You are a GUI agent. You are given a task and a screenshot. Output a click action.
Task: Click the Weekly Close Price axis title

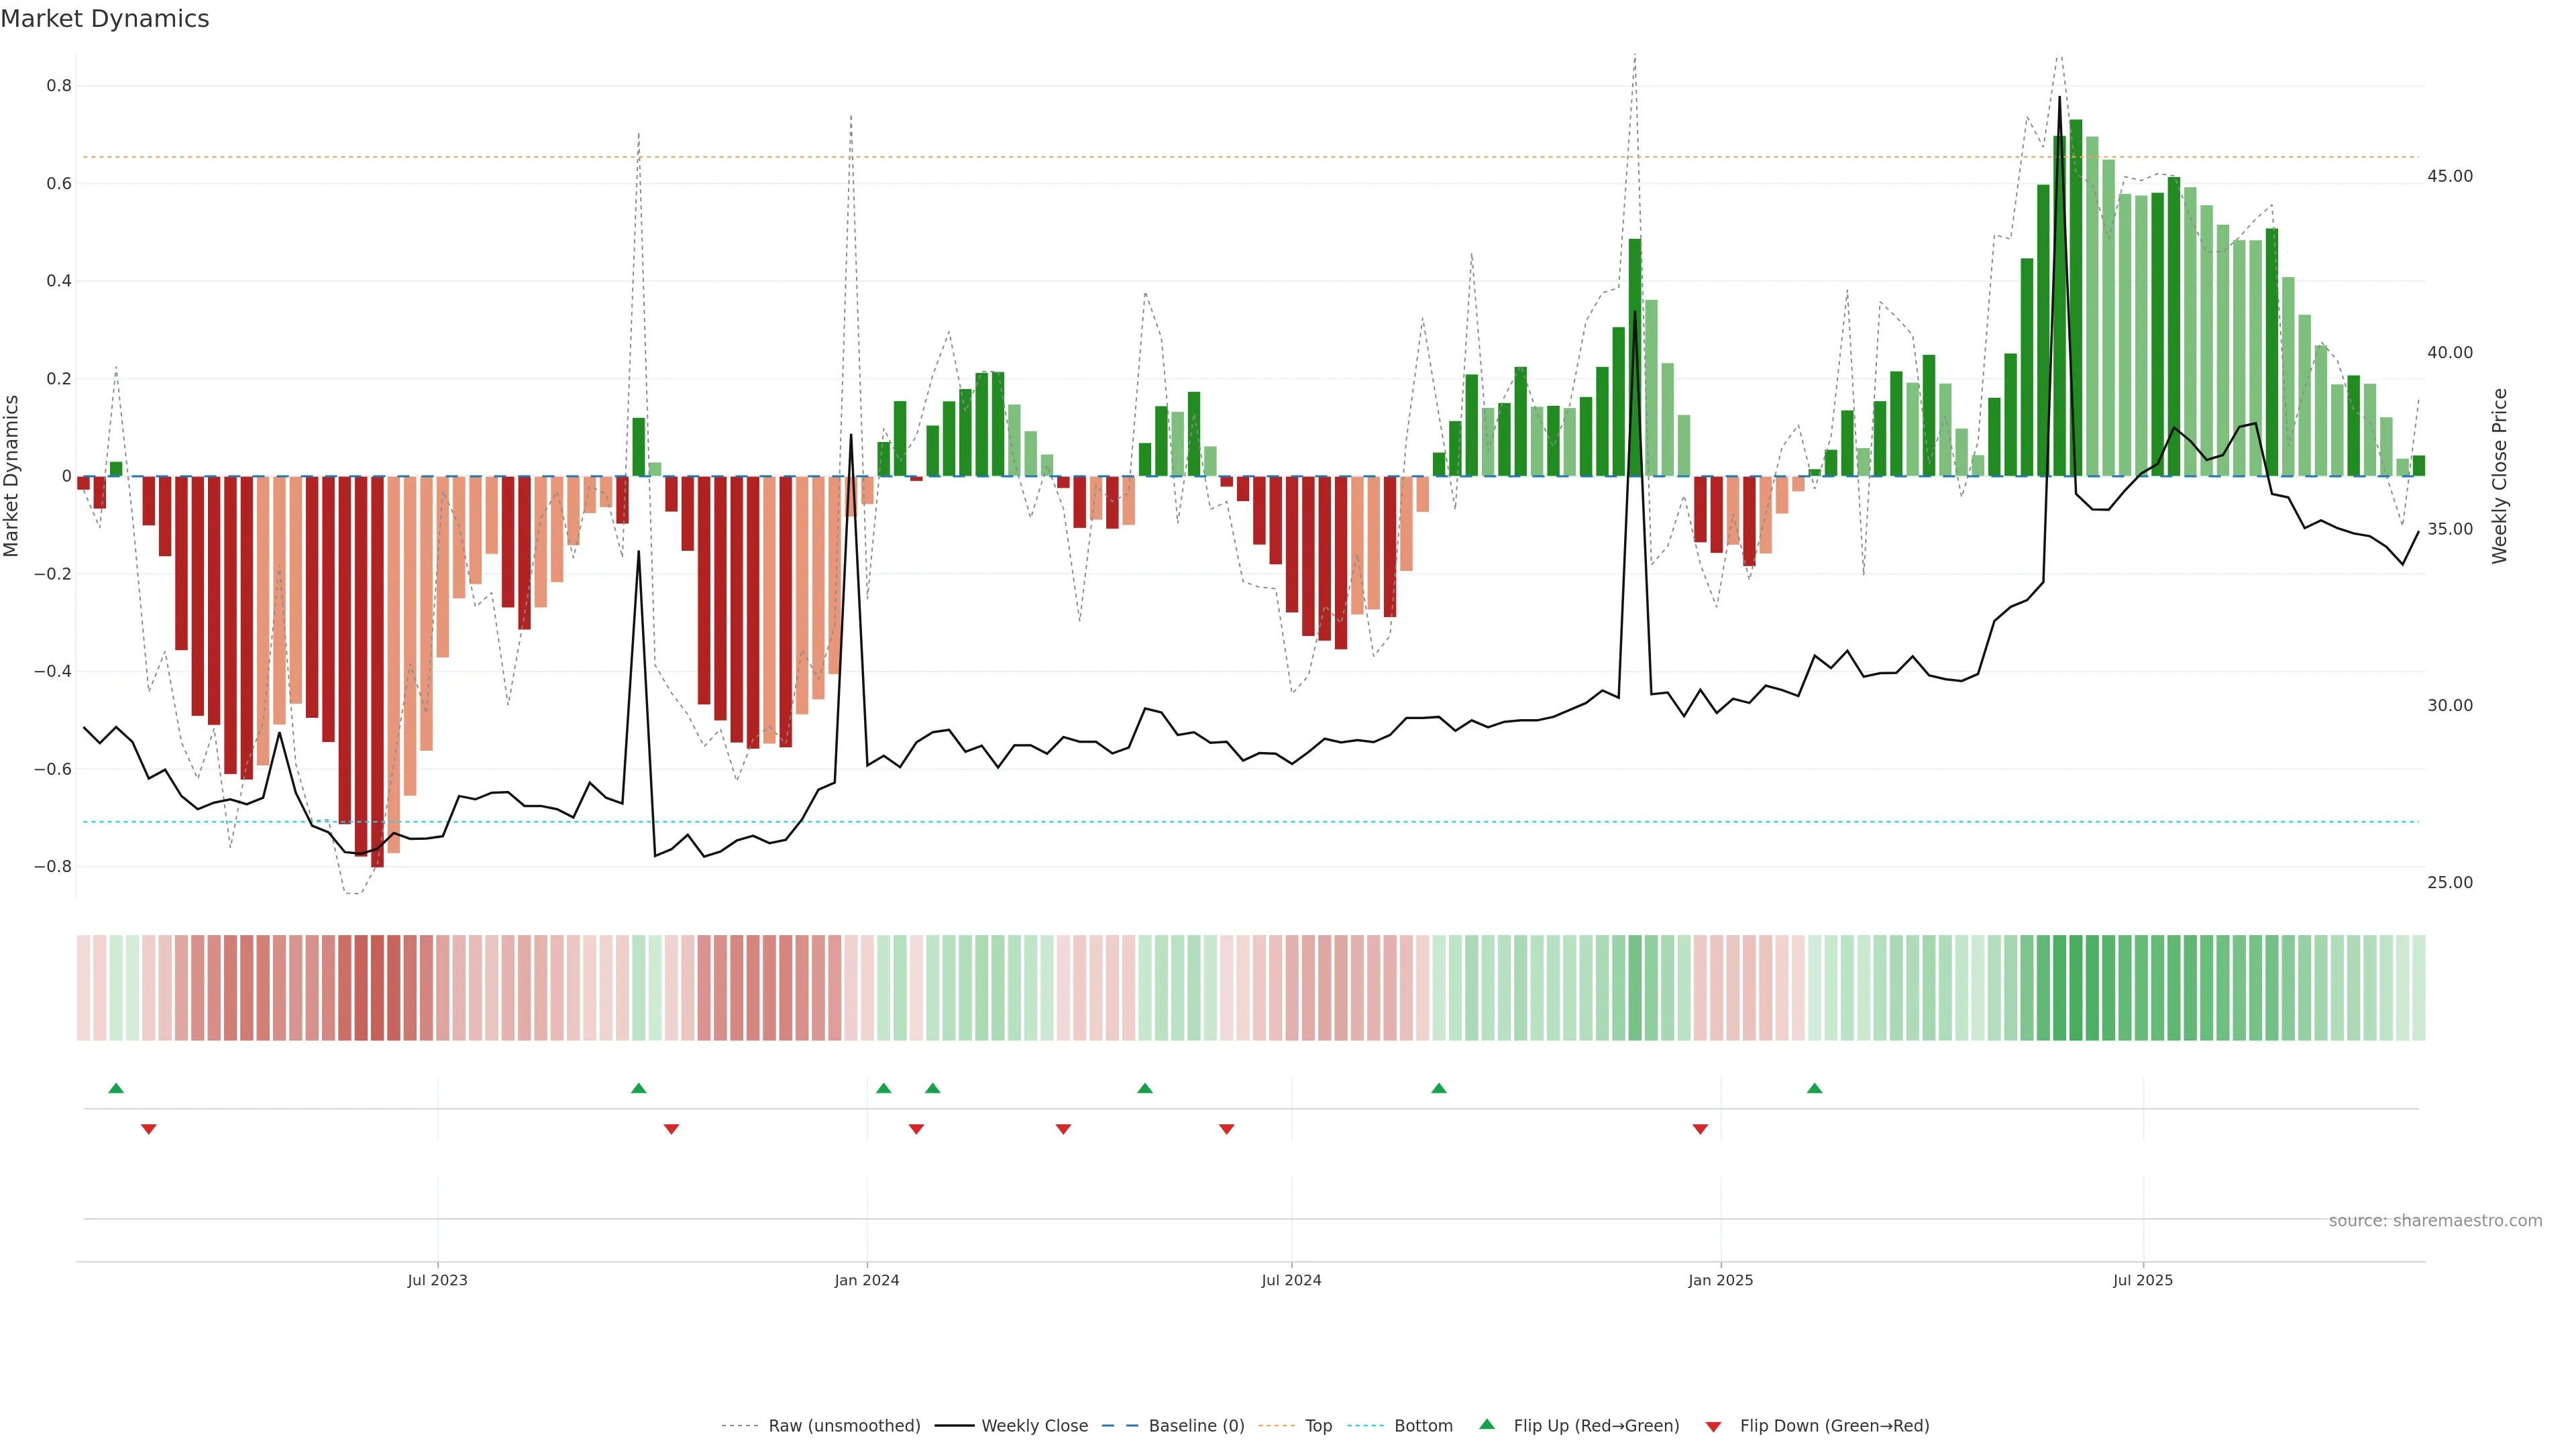pos(2500,476)
